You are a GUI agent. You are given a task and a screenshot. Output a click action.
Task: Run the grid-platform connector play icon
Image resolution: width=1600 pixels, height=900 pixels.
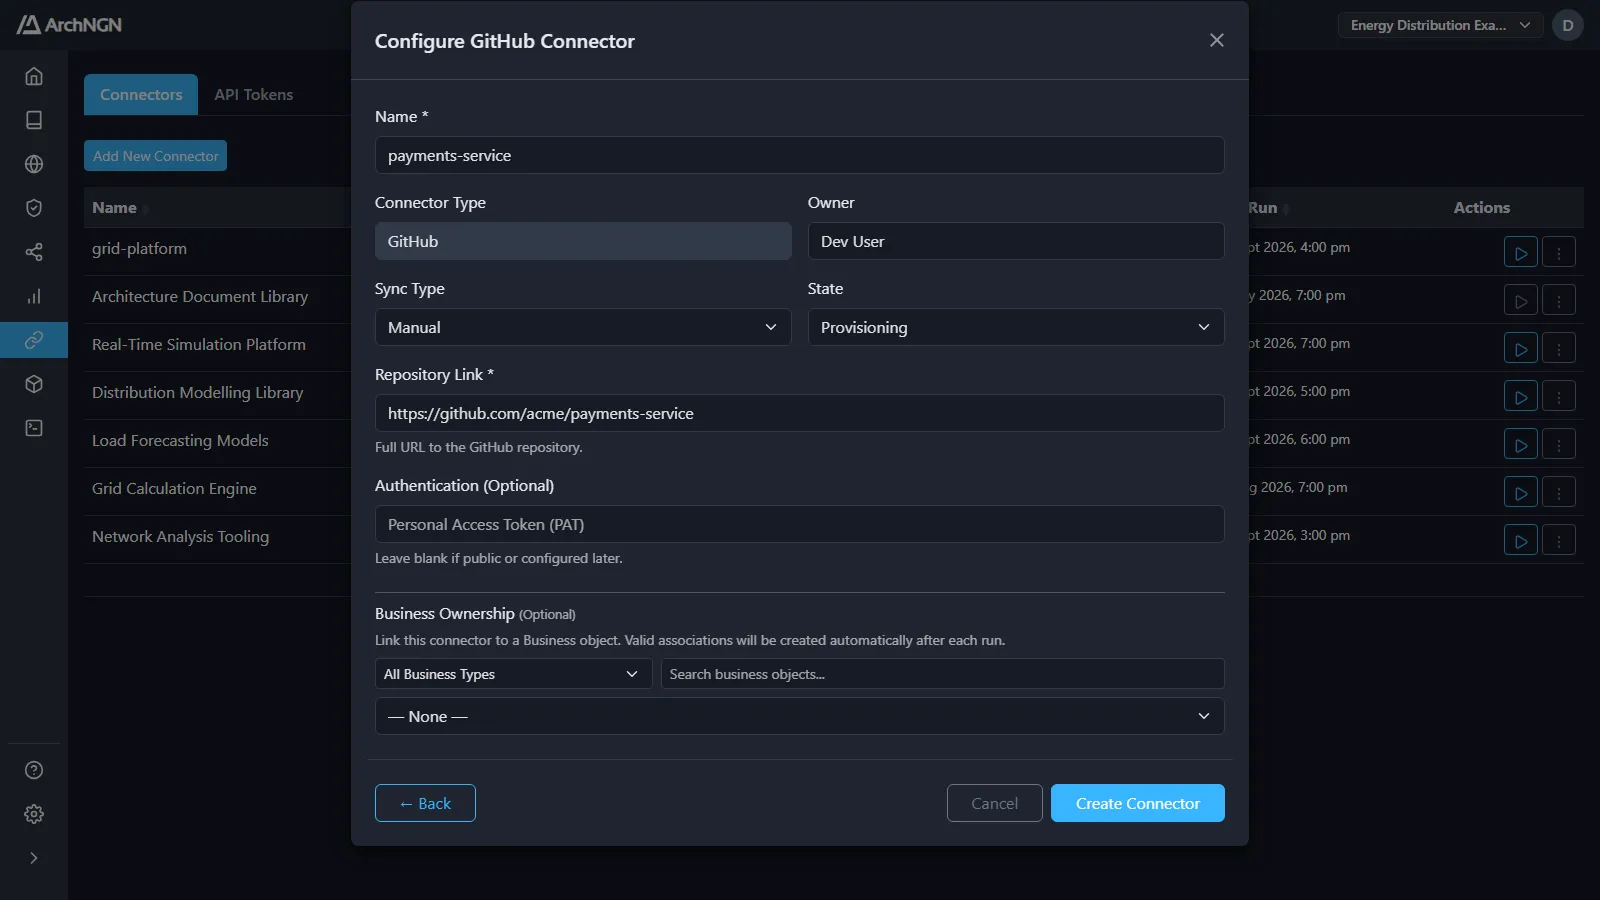[x=1521, y=253]
